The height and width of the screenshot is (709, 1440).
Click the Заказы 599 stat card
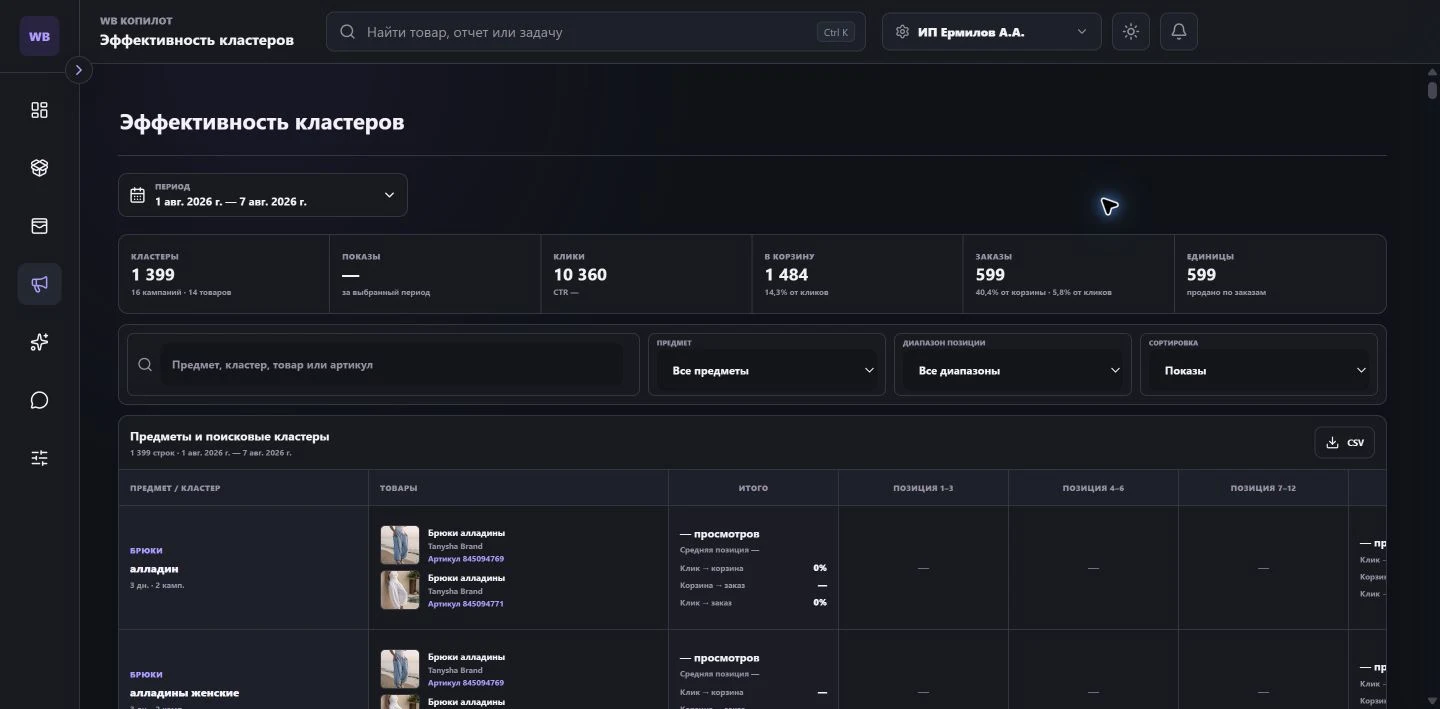coord(1068,274)
